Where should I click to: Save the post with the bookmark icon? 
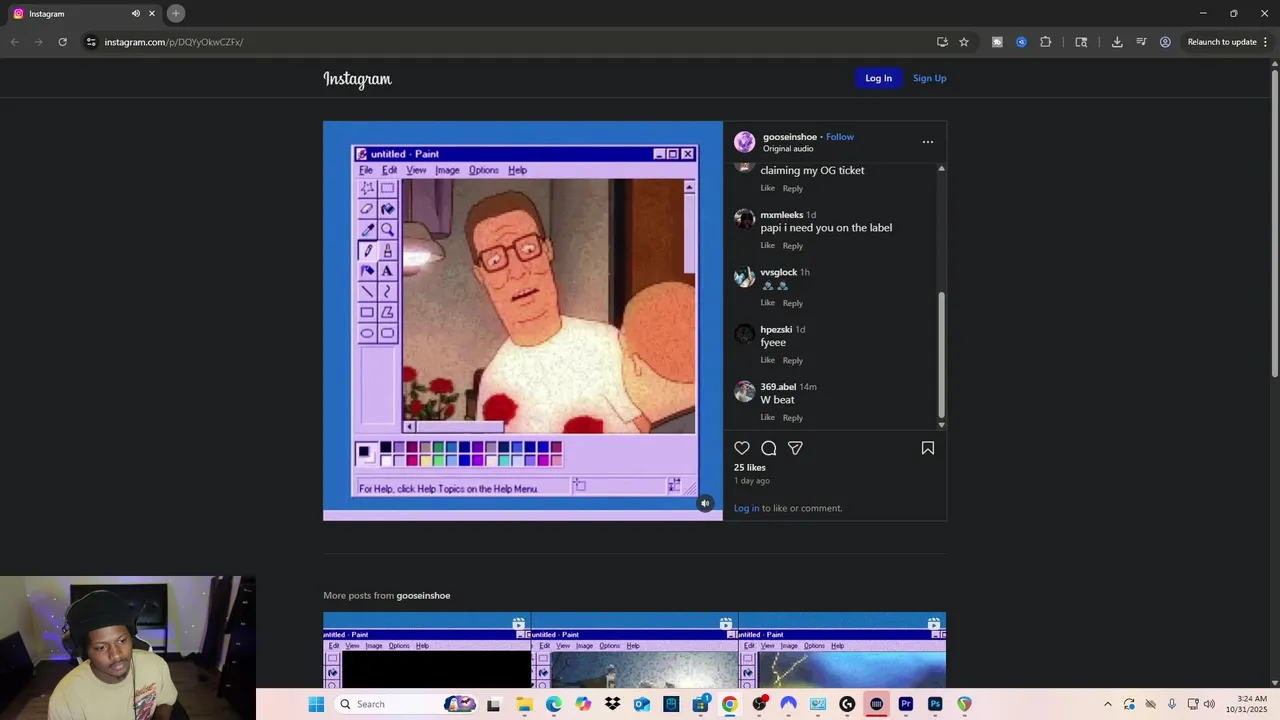click(x=928, y=448)
